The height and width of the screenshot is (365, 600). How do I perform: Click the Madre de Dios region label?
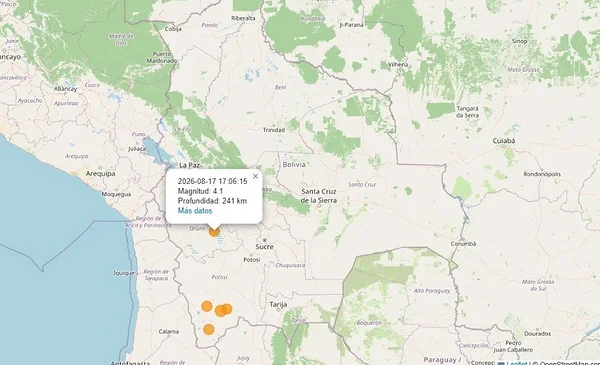coord(121,39)
